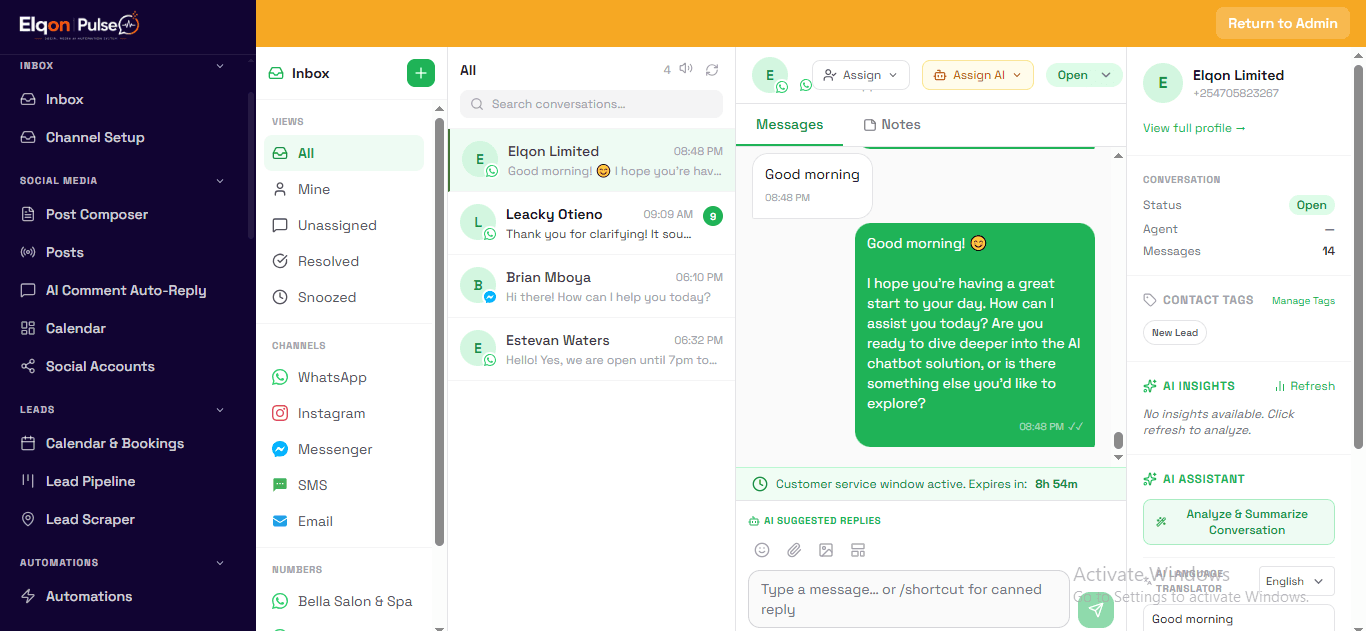Change status via the Open dropdown

pos(1084,75)
